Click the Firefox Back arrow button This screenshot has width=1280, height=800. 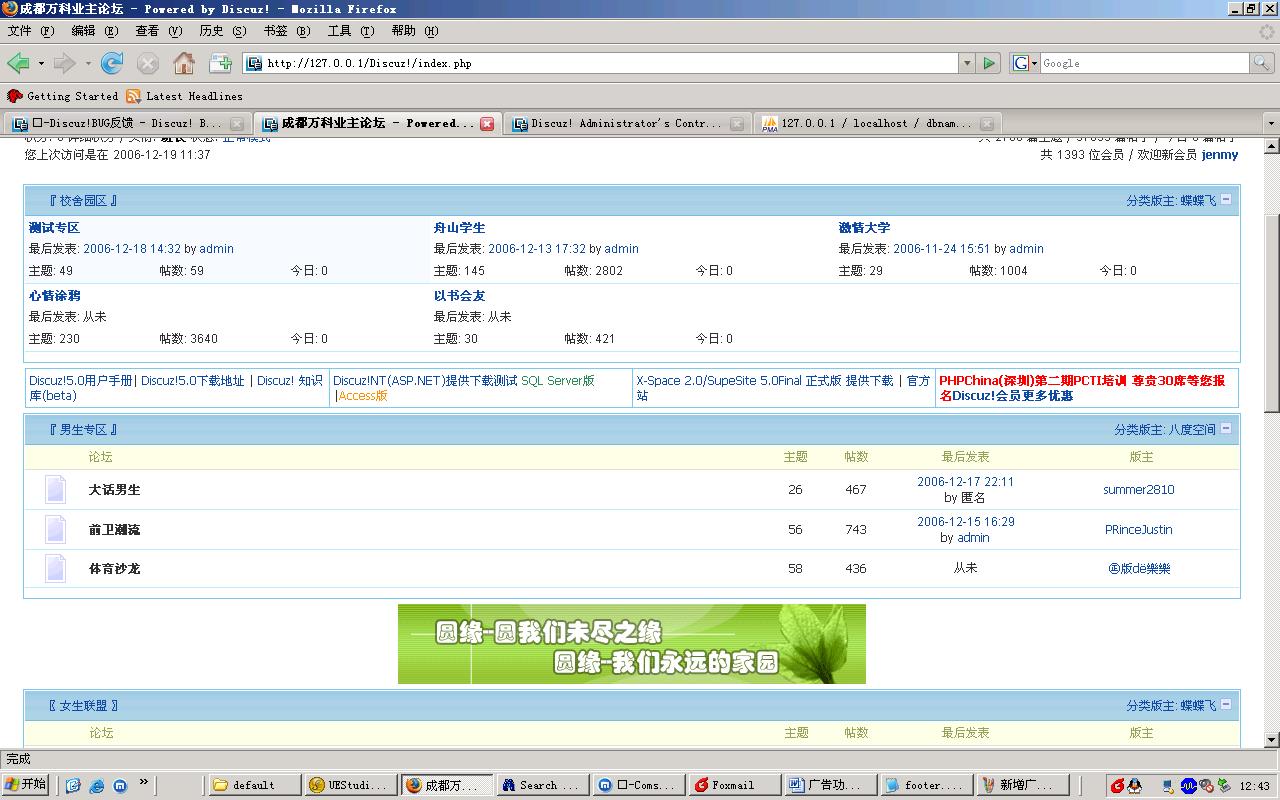pos(18,63)
